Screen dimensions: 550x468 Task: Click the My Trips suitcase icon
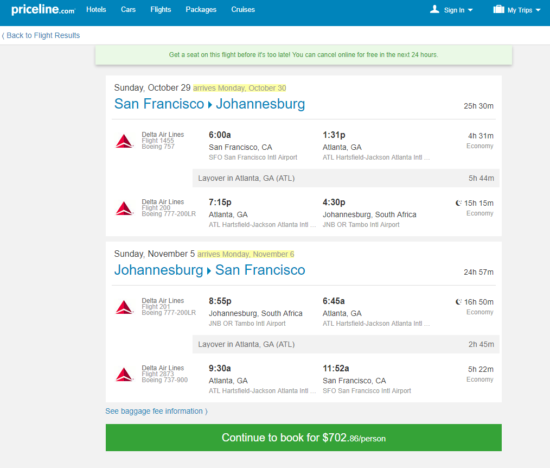(x=498, y=9)
